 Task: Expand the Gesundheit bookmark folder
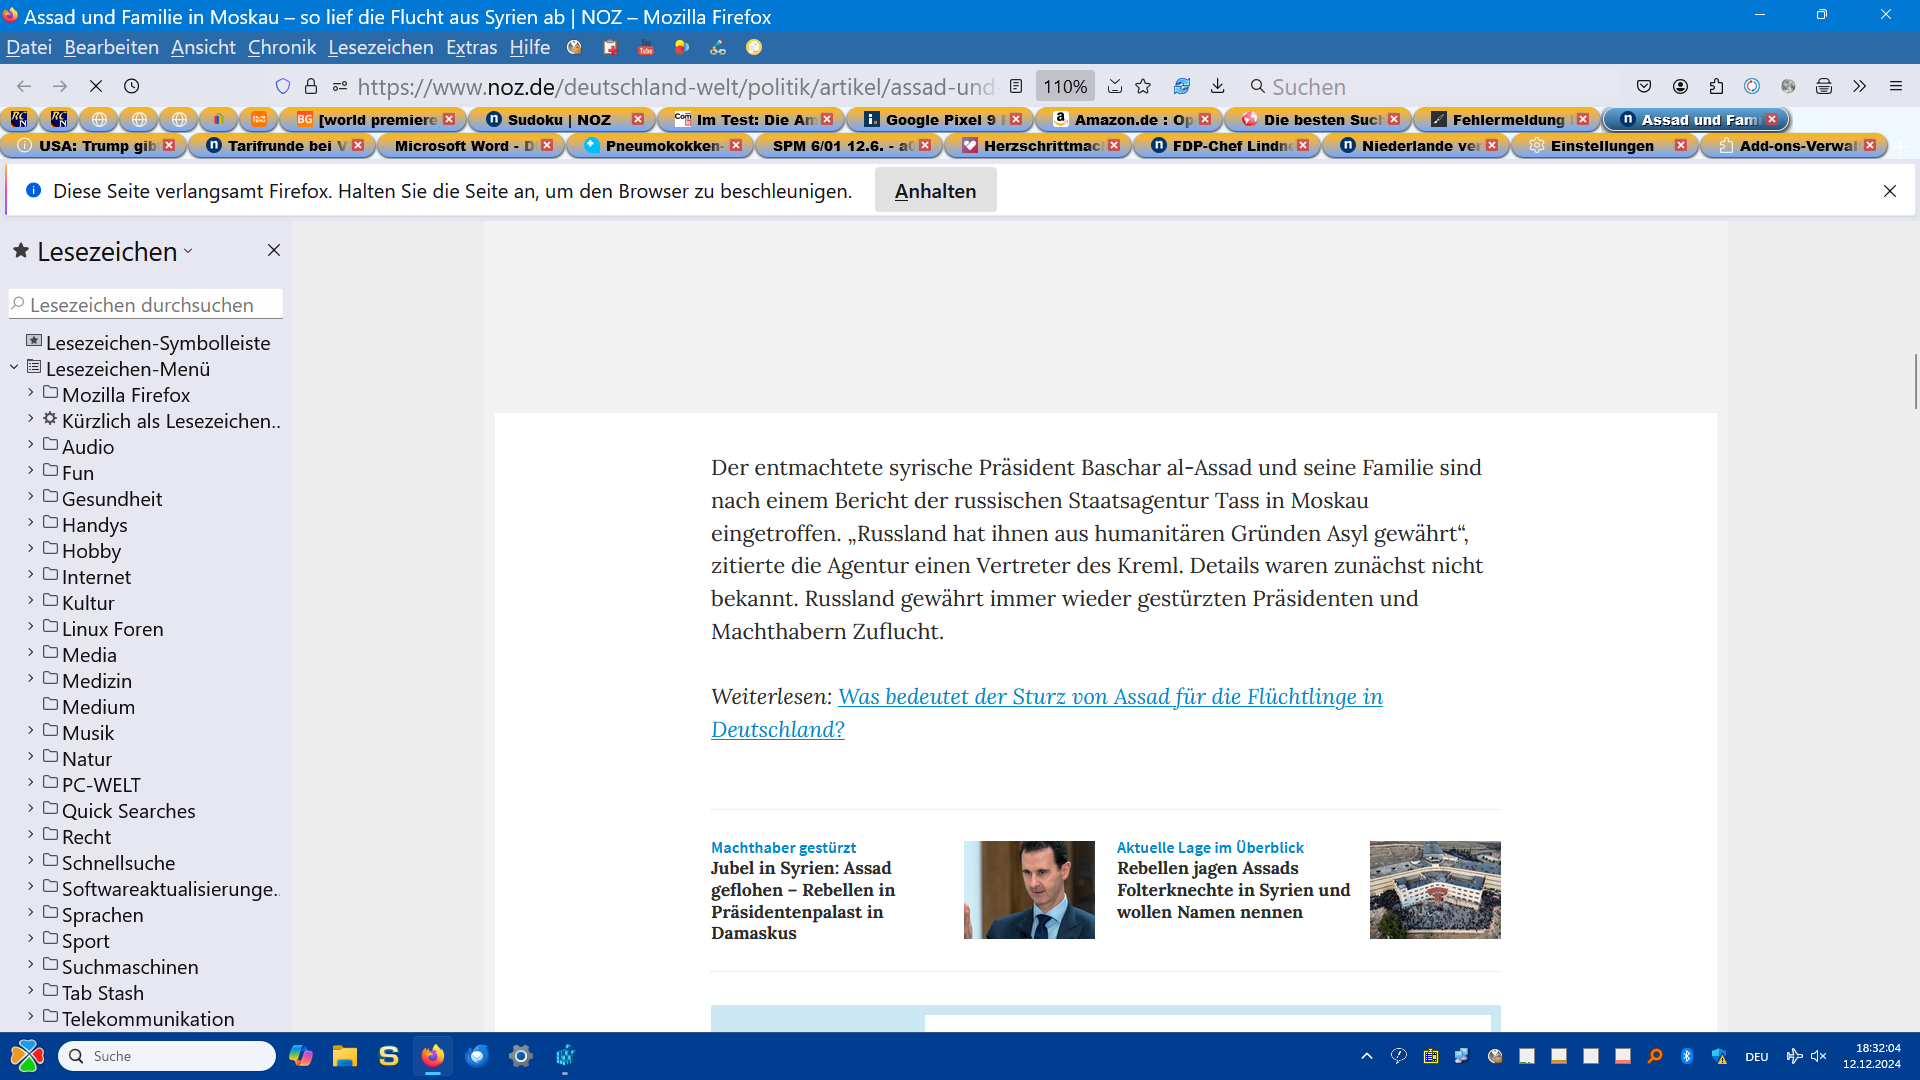(x=31, y=497)
